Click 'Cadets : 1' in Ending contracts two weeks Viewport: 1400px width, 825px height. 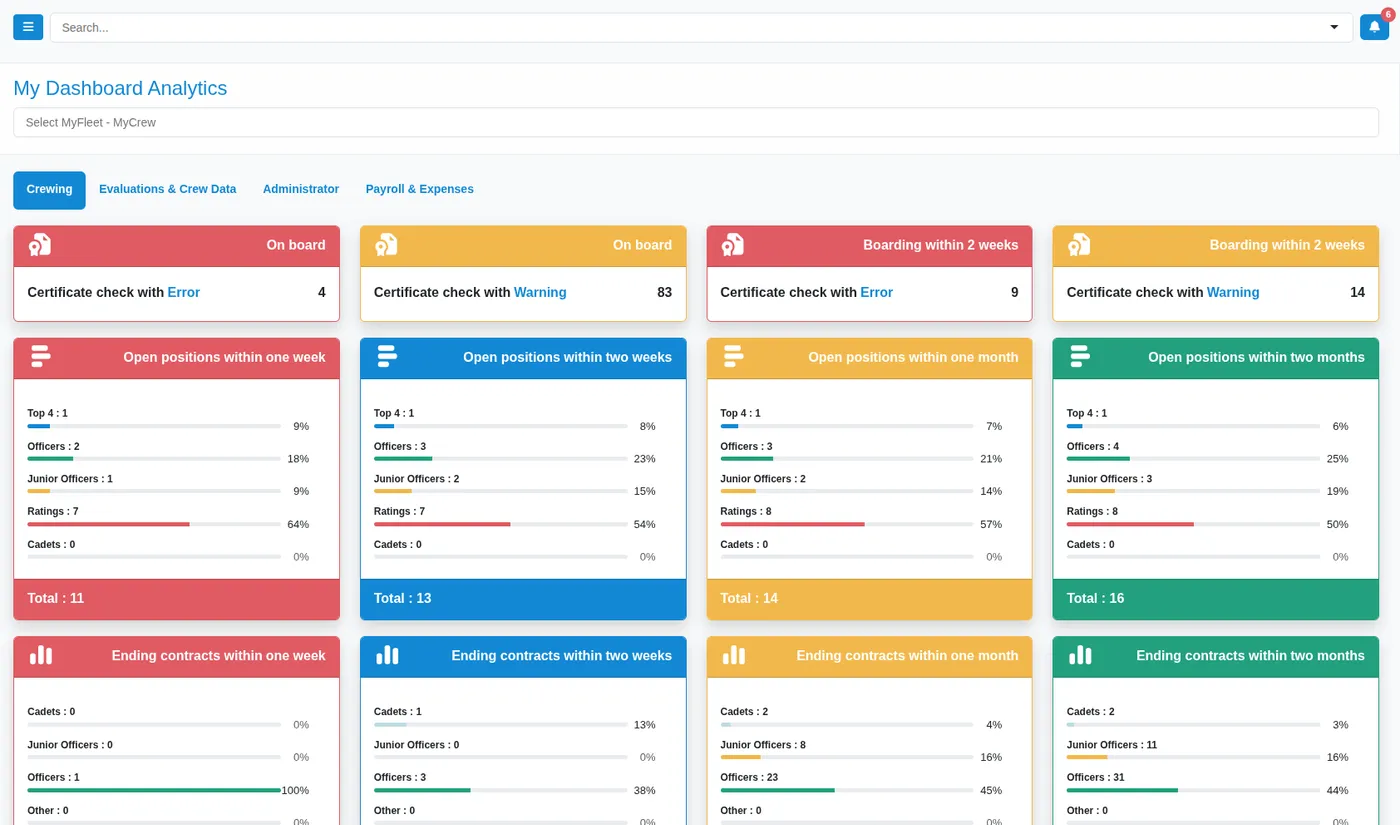coord(398,712)
